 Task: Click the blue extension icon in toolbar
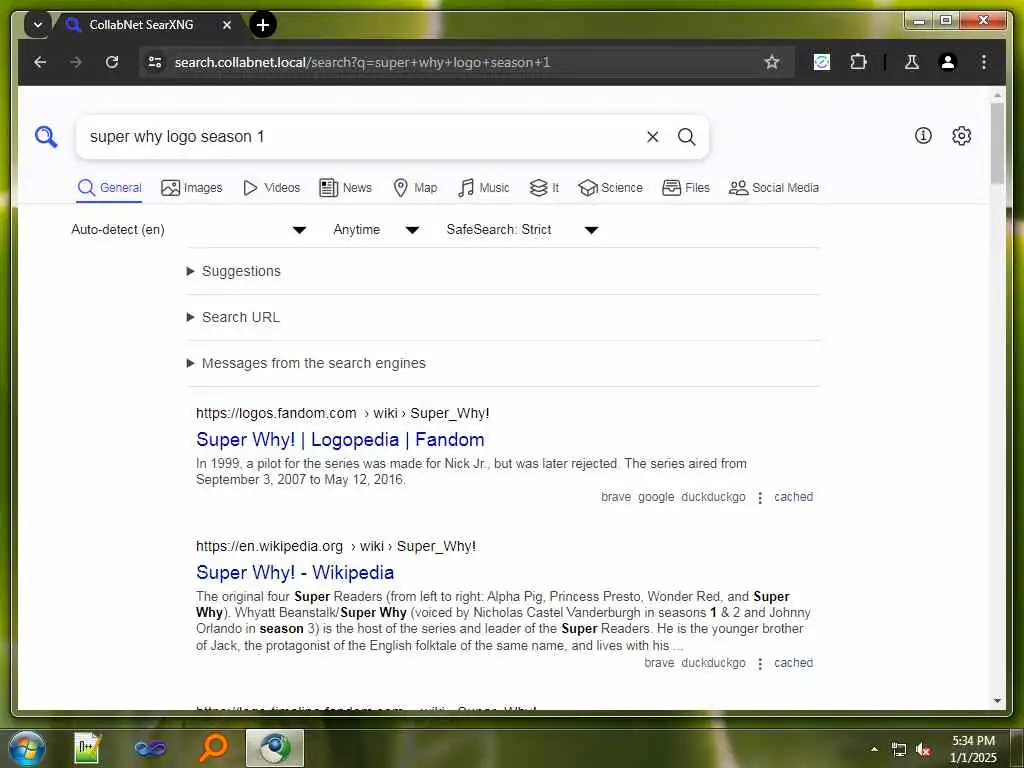tap(822, 62)
